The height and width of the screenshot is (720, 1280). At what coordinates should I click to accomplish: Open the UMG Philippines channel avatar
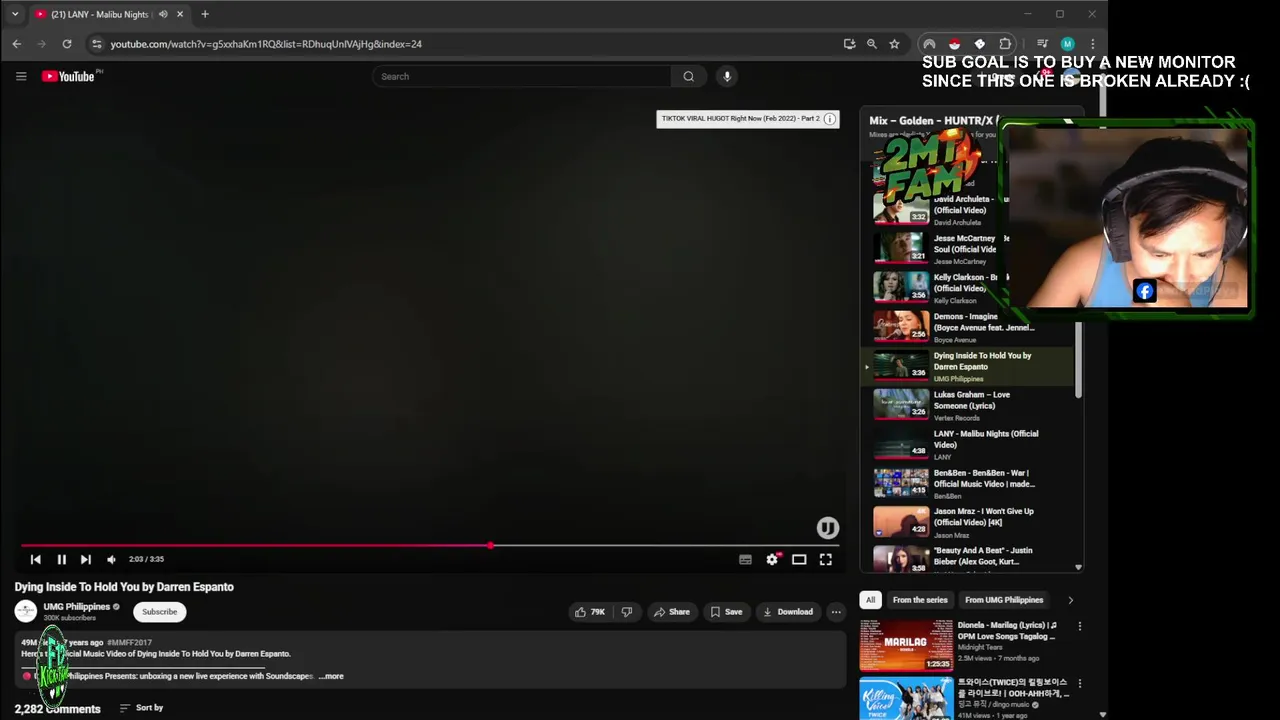pyautogui.click(x=26, y=611)
